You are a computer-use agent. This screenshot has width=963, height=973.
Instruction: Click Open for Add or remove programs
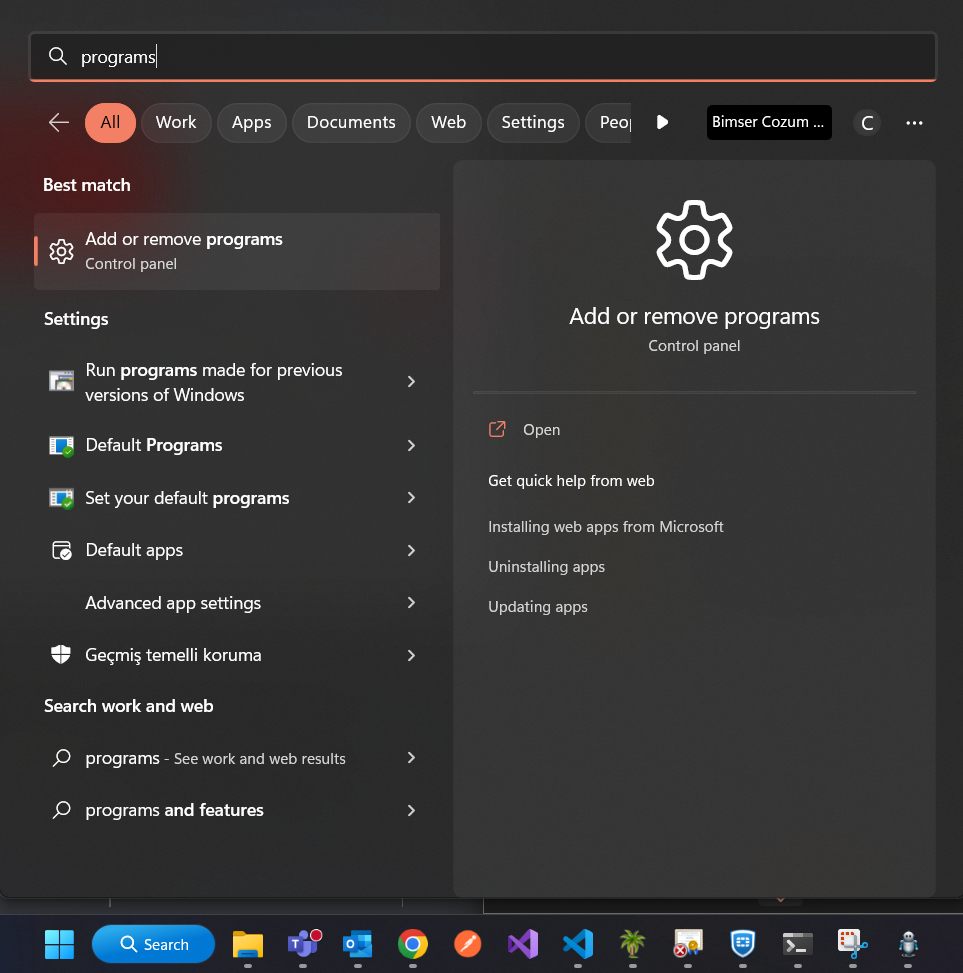pos(541,430)
